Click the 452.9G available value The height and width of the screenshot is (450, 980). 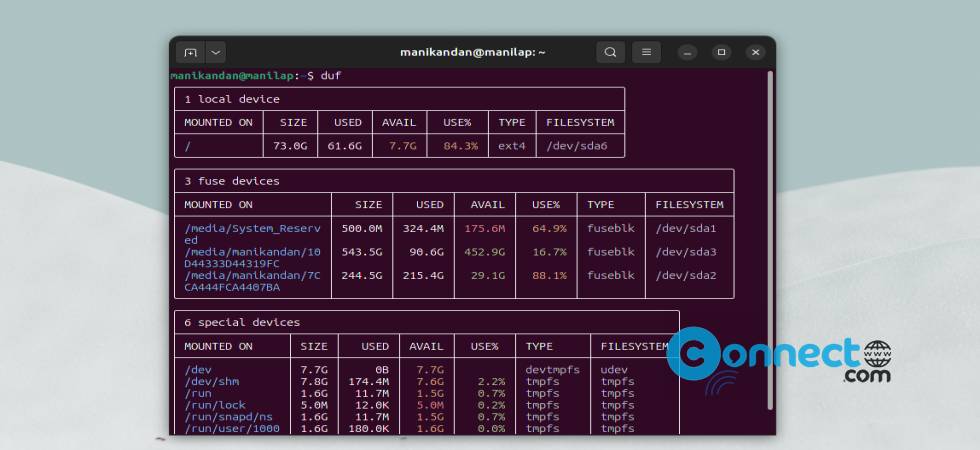coord(484,252)
